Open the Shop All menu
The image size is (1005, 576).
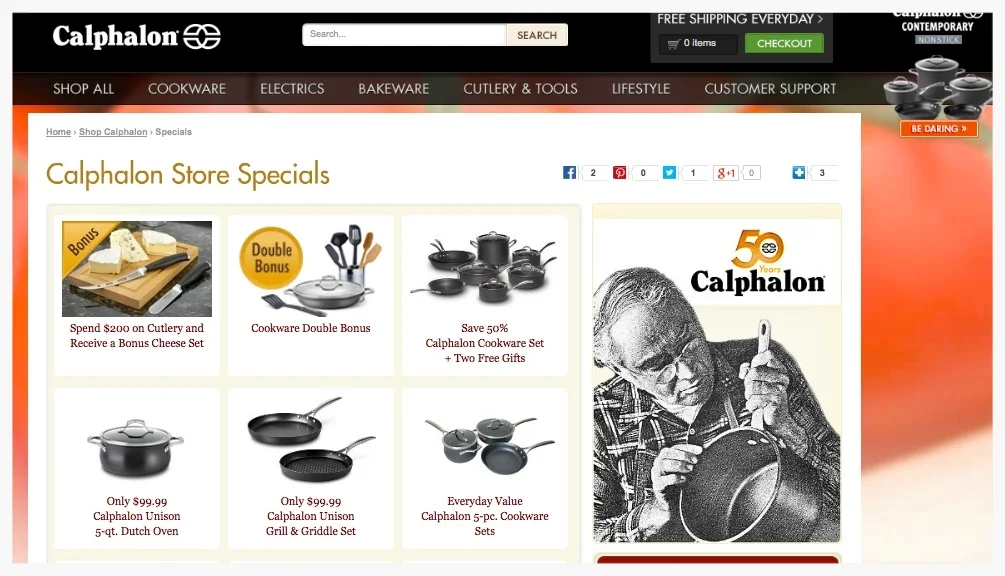click(83, 89)
